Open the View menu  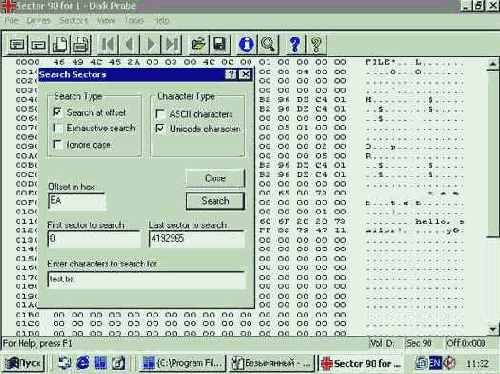coord(106,21)
